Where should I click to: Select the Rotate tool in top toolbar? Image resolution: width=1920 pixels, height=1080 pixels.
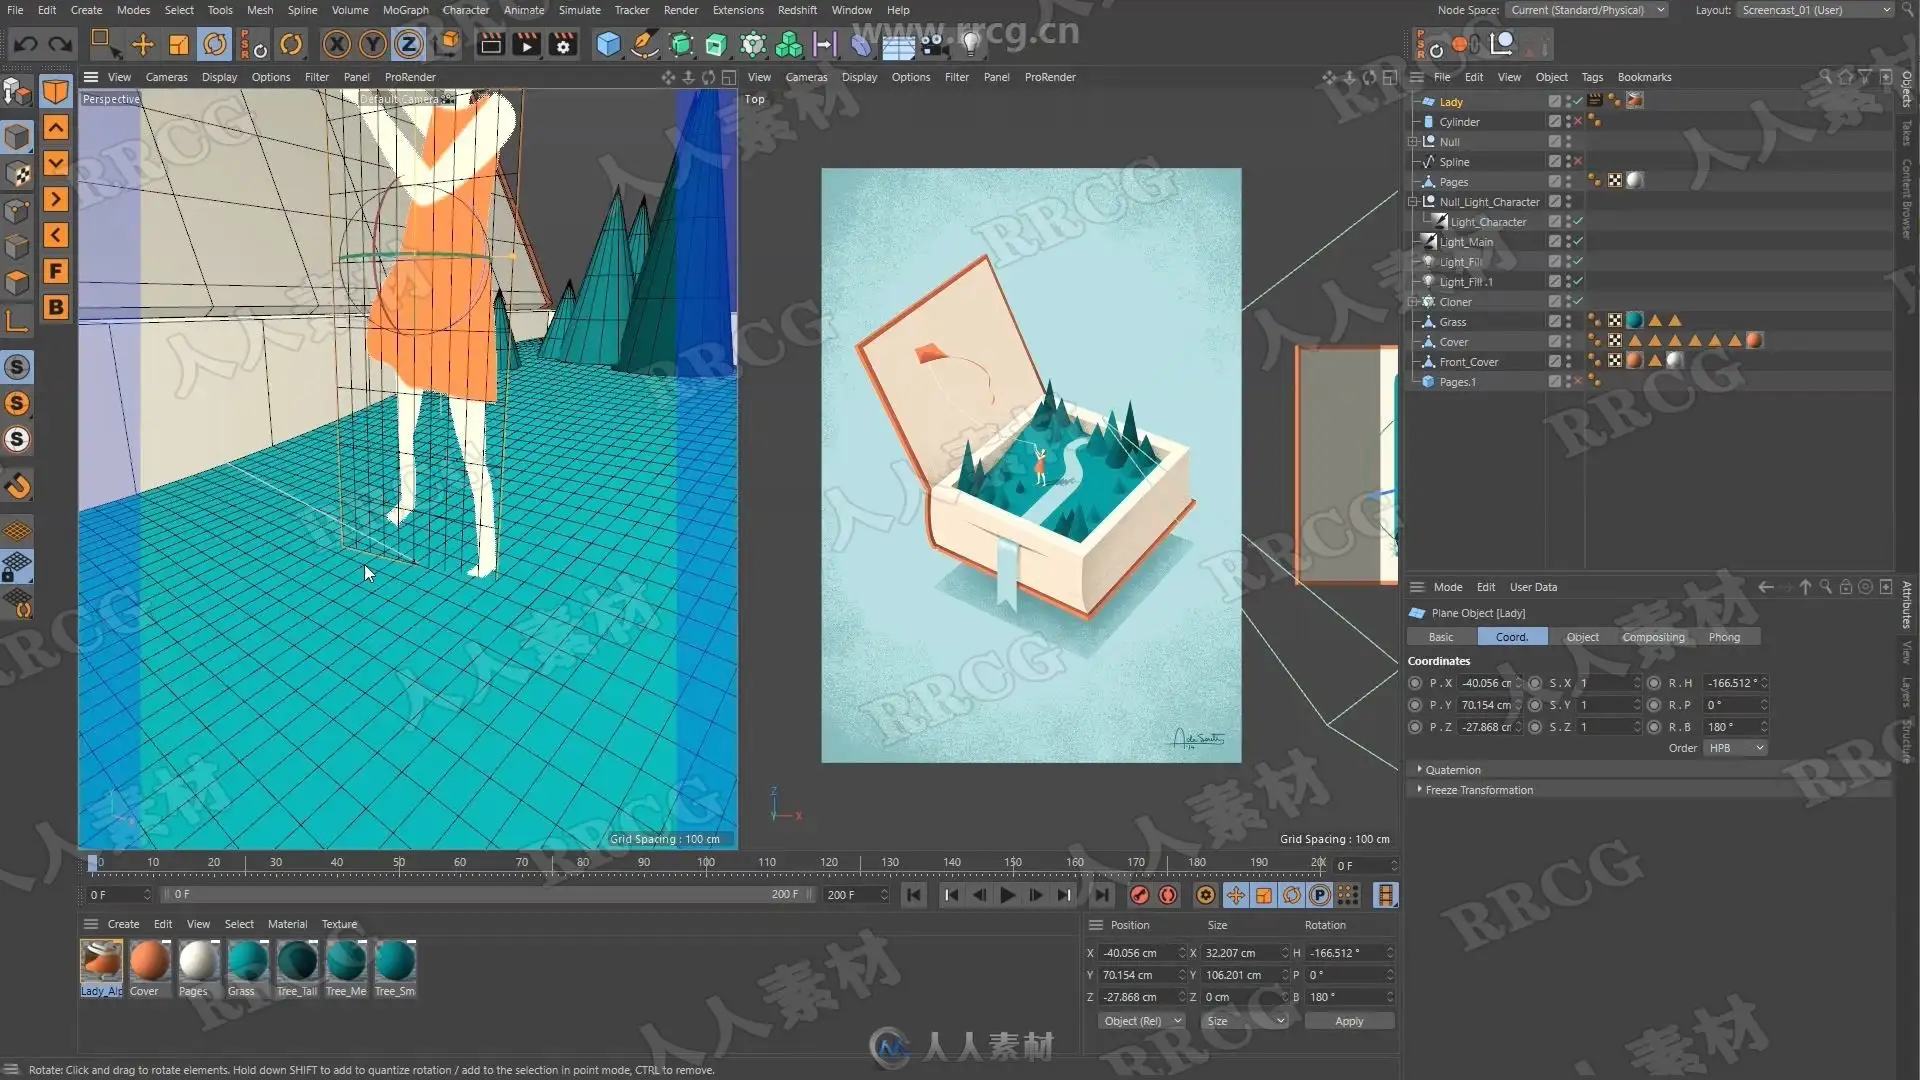click(x=215, y=44)
